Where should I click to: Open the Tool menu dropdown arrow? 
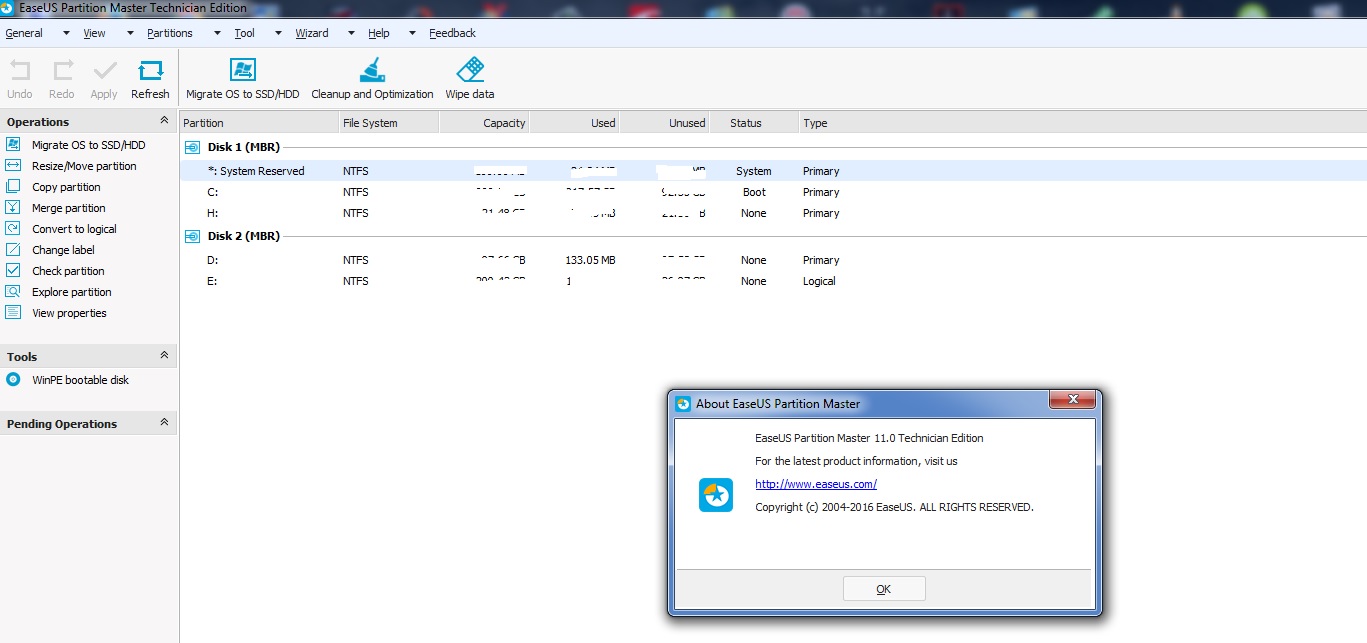[278, 33]
